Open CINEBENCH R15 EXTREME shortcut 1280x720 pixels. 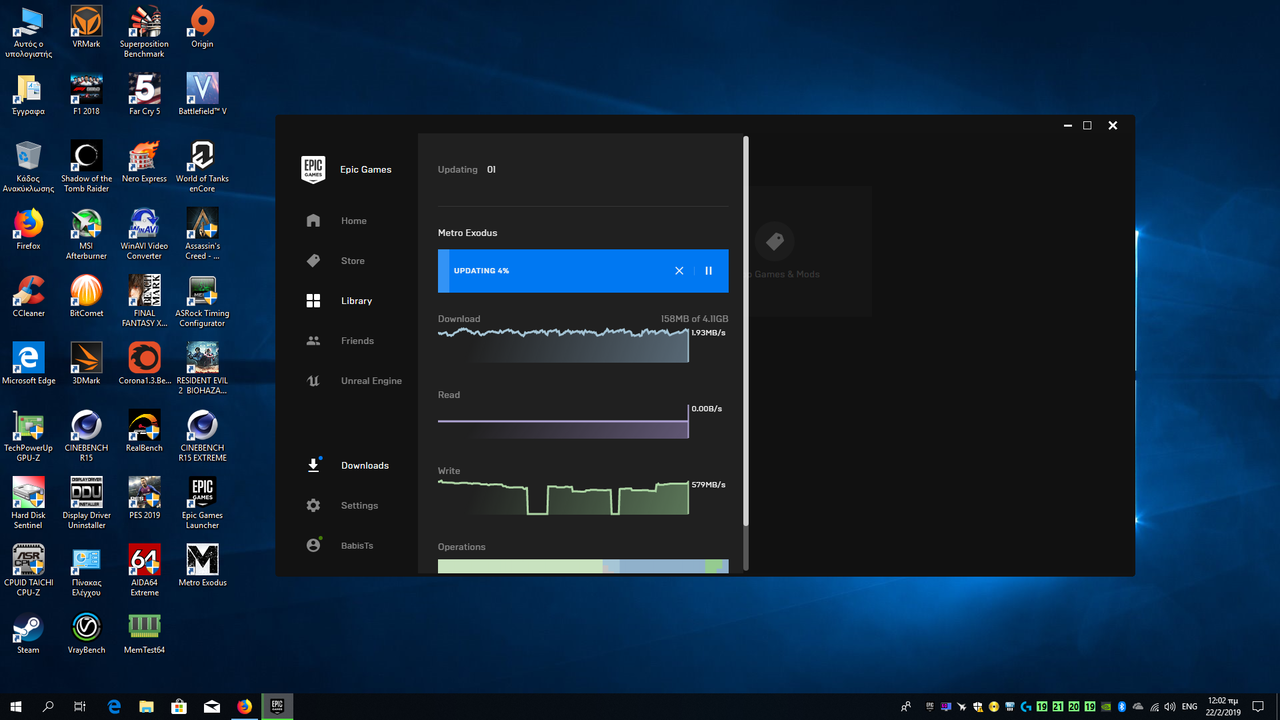202,435
